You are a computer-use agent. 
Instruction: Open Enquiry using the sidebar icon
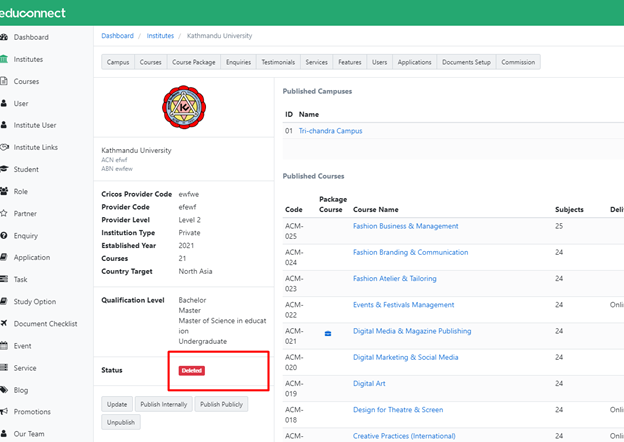tap(5, 235)
